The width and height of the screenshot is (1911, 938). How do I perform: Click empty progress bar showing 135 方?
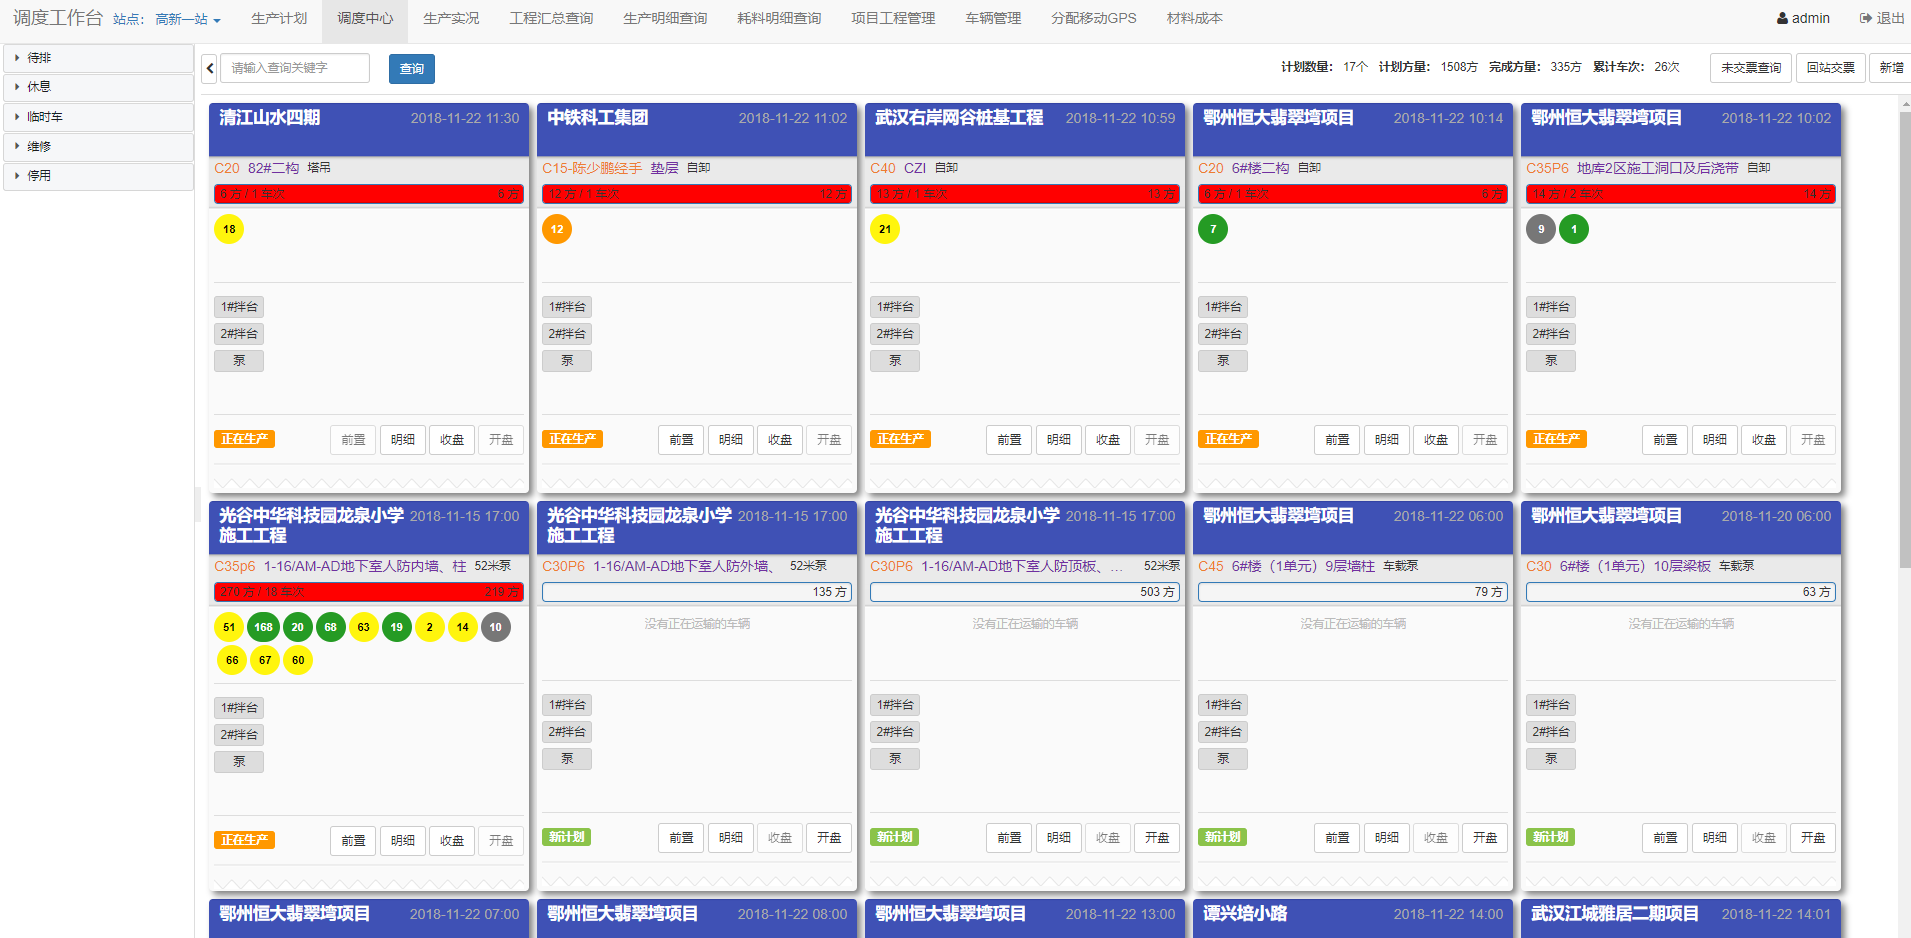[x=697, y=592]
